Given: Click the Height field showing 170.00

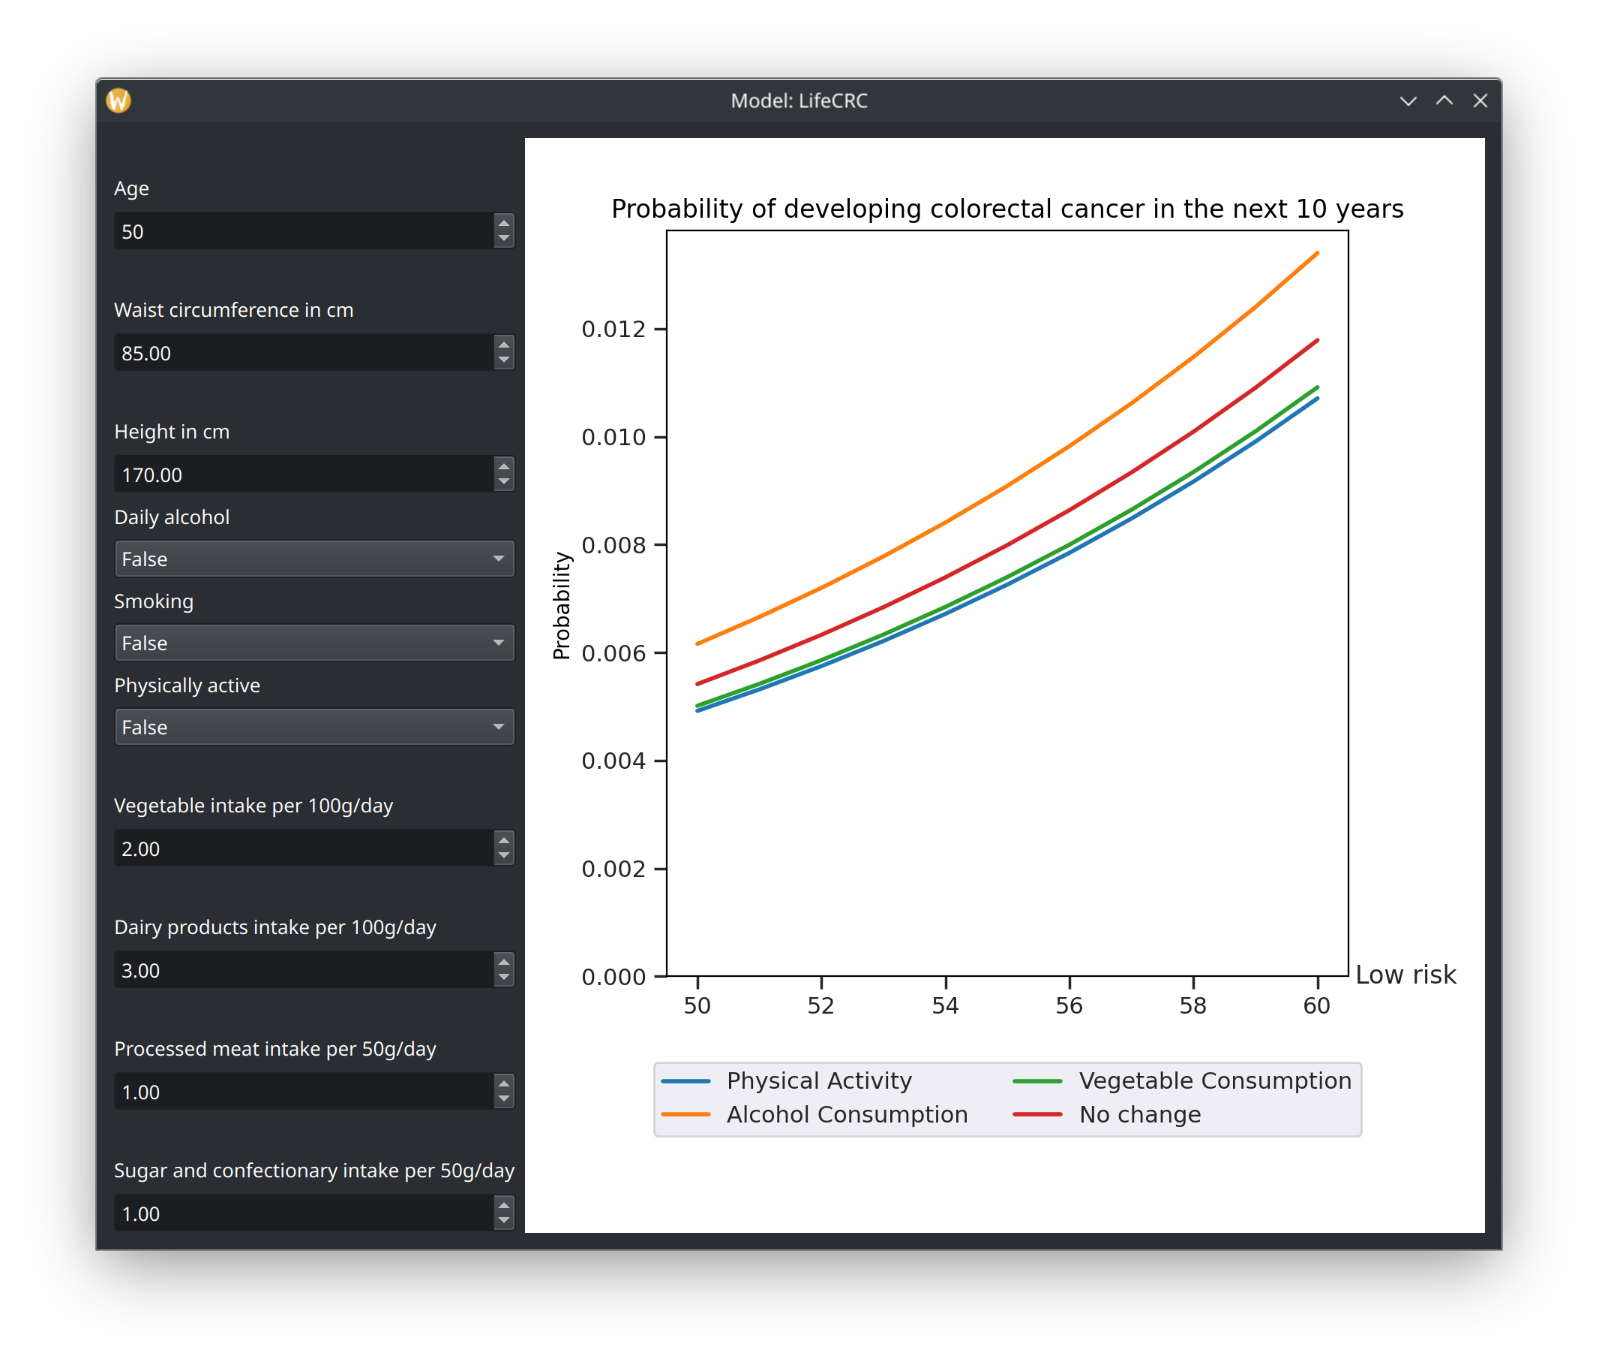Looking at the screenshot, I should pyautogui.click(x=304, y=474).
